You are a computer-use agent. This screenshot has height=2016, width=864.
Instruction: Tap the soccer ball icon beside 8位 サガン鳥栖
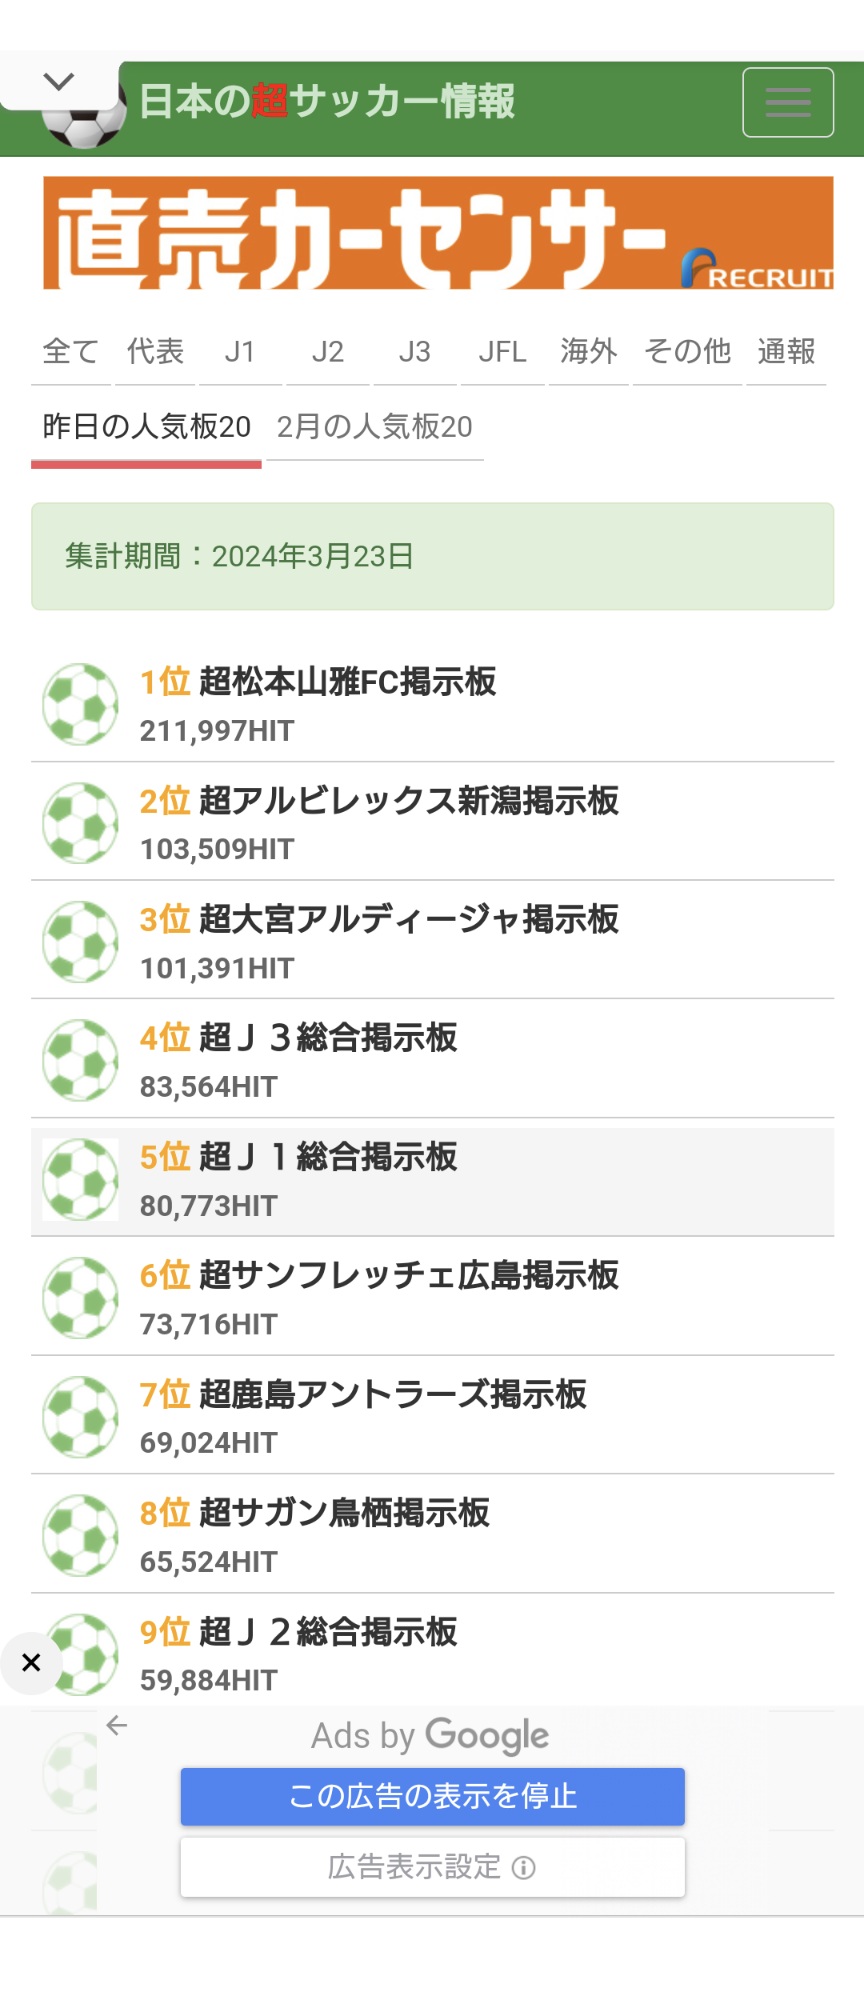pos(80,1536)
